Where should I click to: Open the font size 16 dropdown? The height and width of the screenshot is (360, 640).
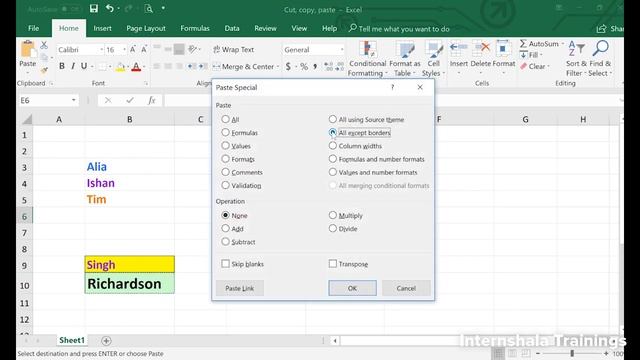point(124,49)
